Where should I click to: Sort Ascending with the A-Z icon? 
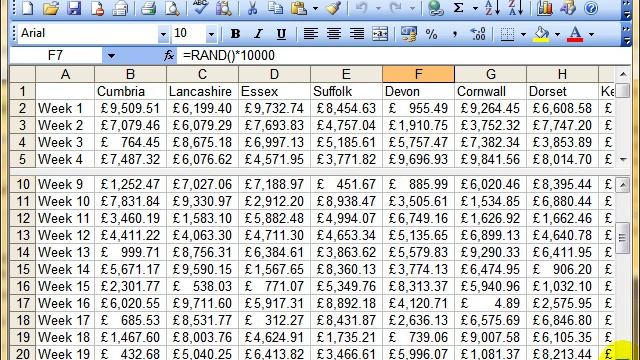pyautogui.click(x=492, y=8)
